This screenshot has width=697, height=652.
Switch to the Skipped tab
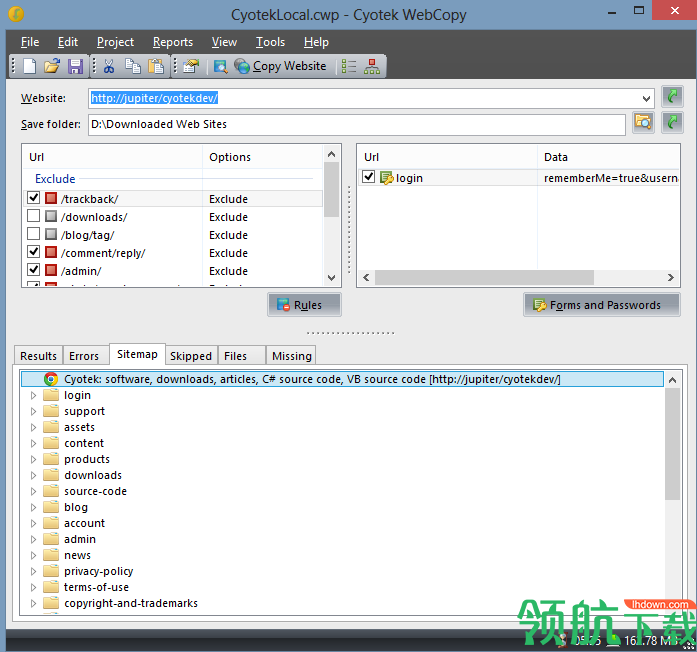tap(191, 356)
